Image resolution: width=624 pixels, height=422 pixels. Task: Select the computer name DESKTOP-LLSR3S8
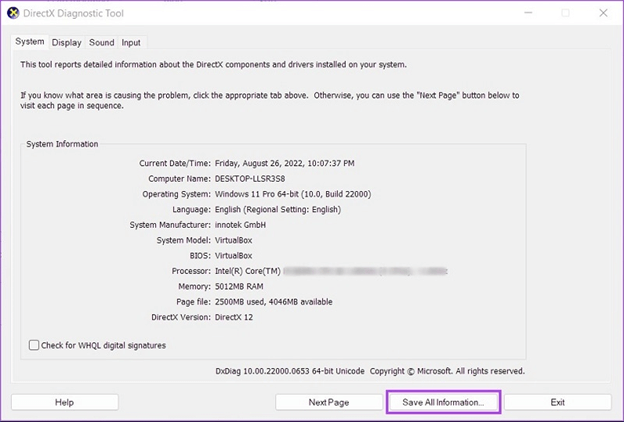tap(250, 179)
